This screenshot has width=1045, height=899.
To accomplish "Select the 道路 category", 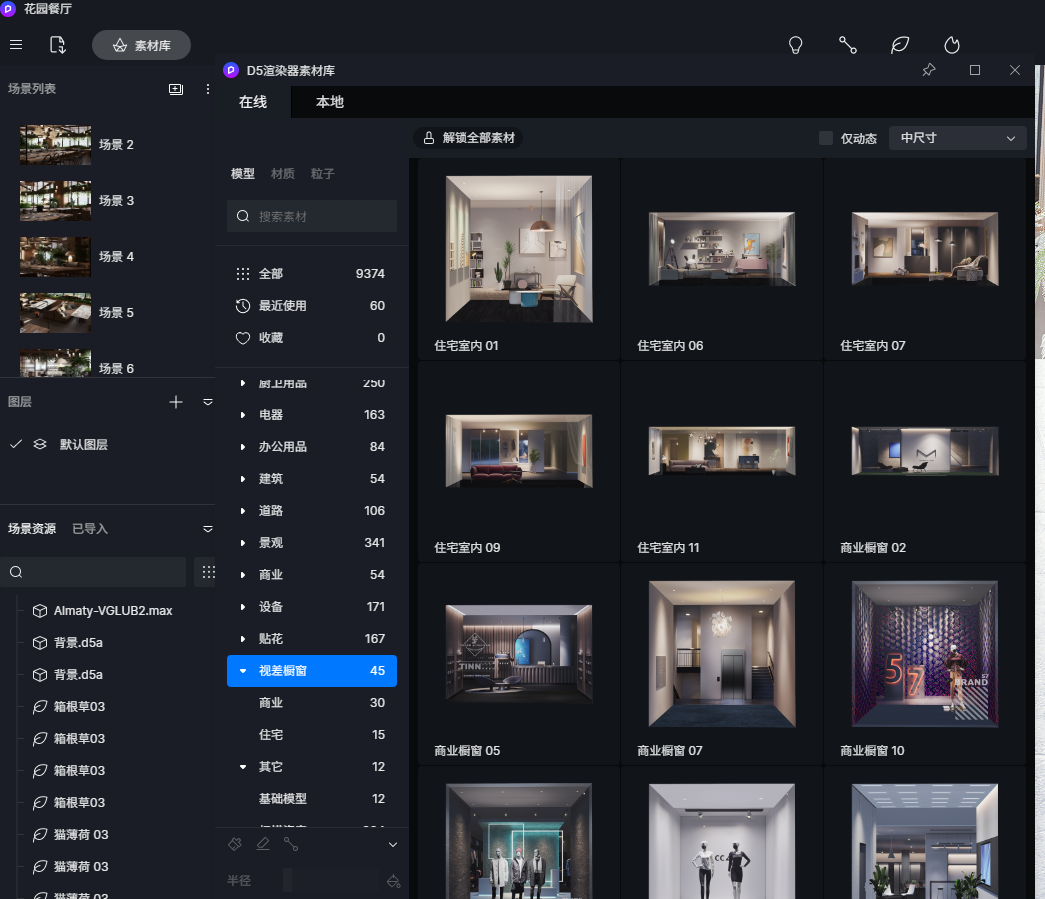I will (x=311, y=510).
